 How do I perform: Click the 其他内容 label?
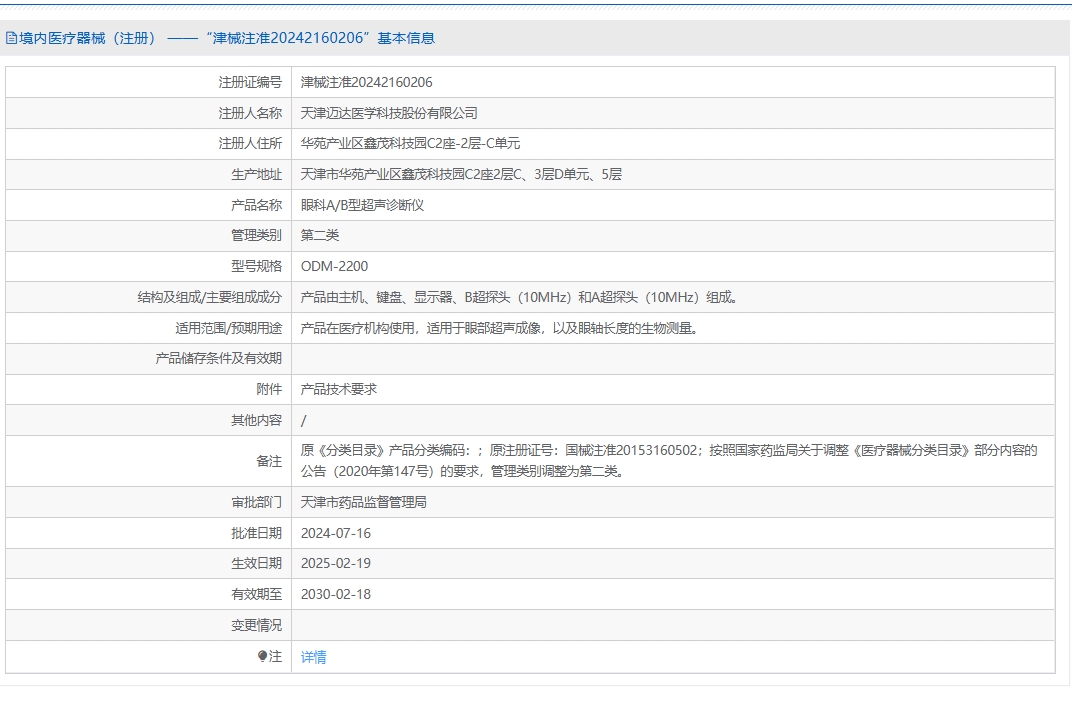point(256,421)
